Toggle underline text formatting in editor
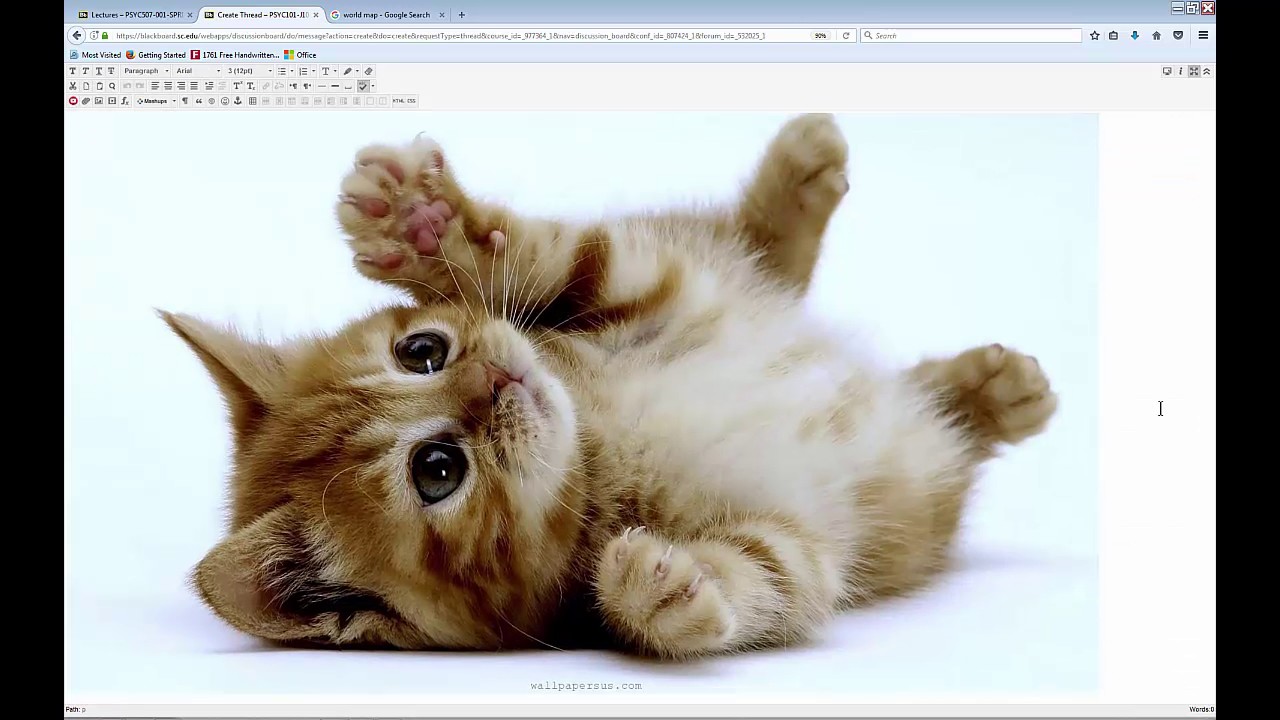This screenshot has height=720, width=1280. tap(98, 71)
